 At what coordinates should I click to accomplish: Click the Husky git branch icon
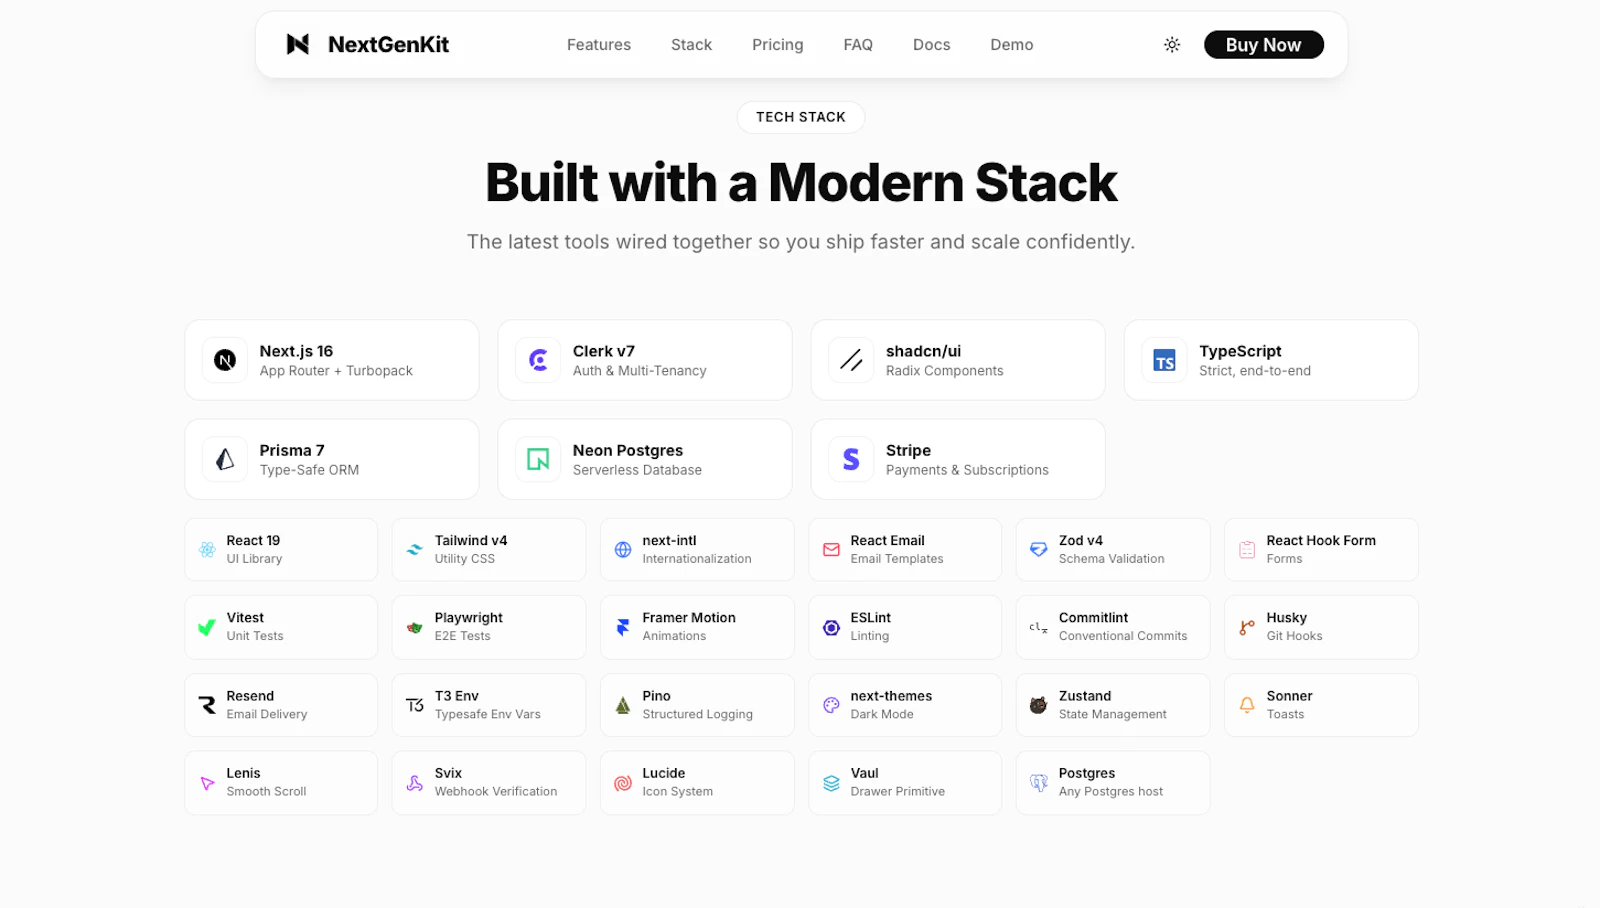click(1247, 627)
